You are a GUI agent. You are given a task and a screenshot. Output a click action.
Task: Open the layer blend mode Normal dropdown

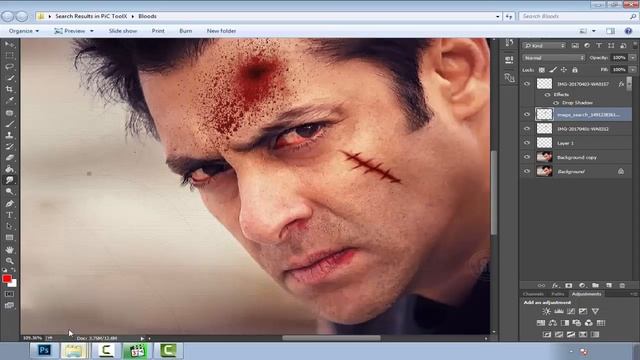tap(553, 58)
